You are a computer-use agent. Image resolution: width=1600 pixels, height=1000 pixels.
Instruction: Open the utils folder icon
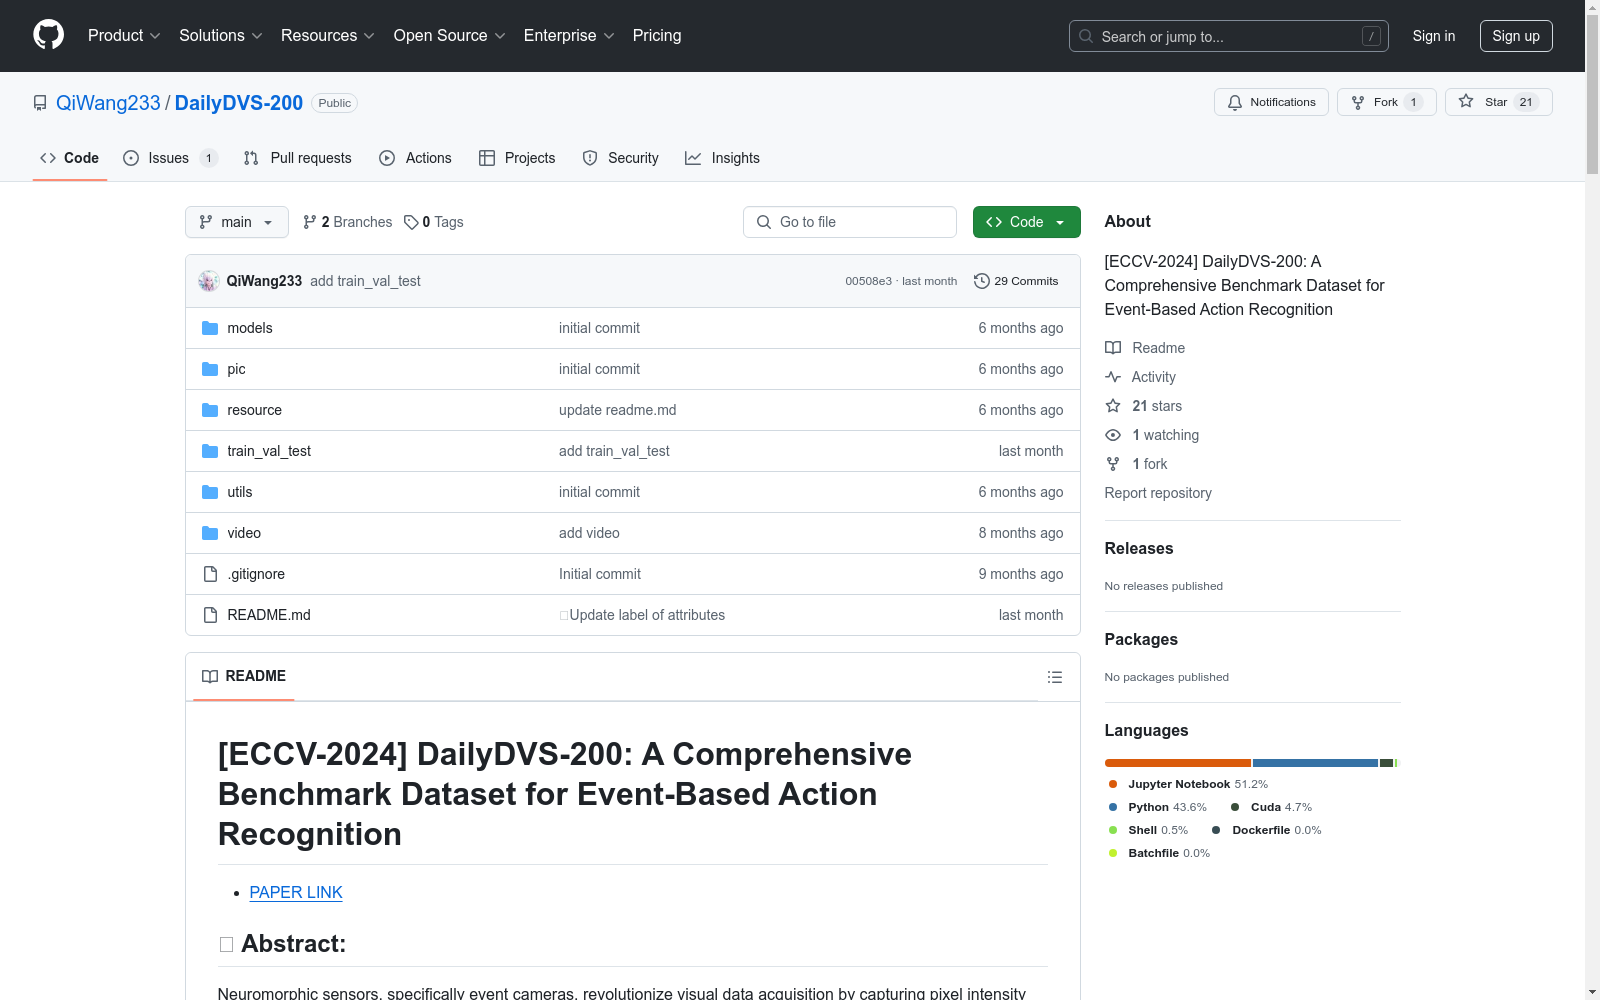tap(210, 492)
